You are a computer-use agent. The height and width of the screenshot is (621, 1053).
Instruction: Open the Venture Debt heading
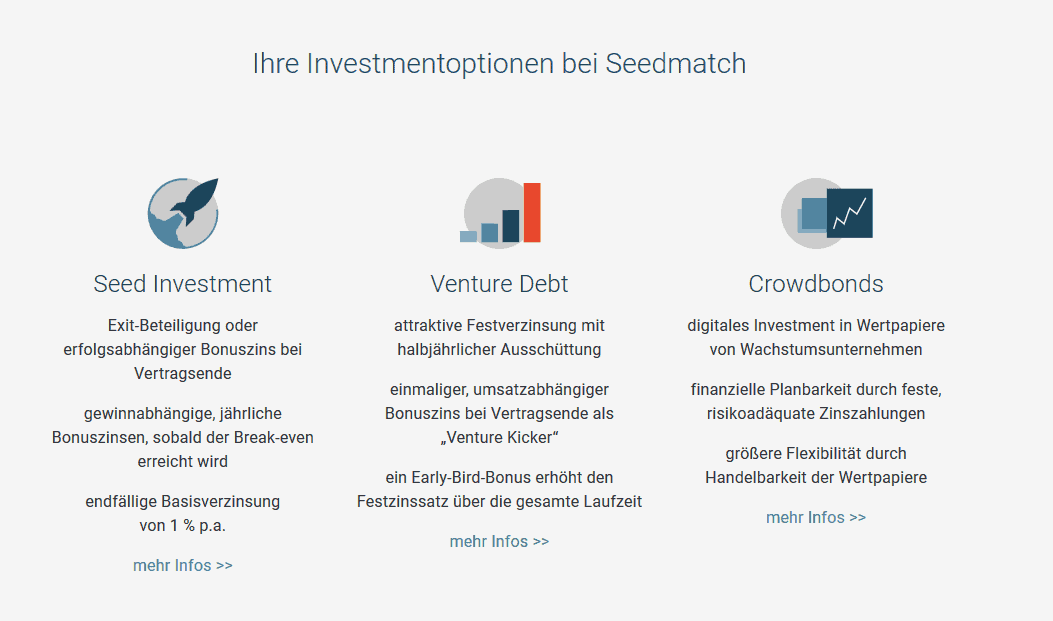pos(499,284)
